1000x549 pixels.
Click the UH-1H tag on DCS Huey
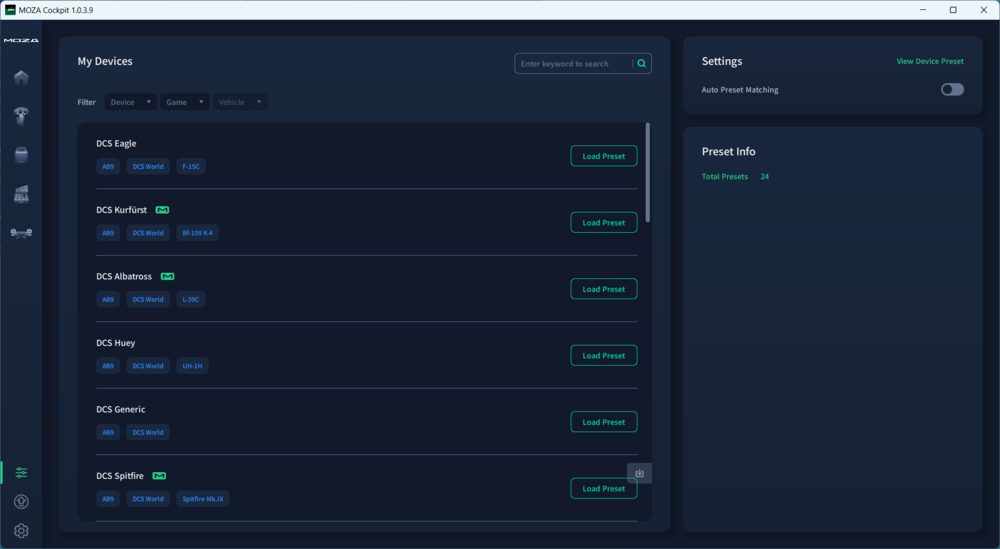click(192, 366)
